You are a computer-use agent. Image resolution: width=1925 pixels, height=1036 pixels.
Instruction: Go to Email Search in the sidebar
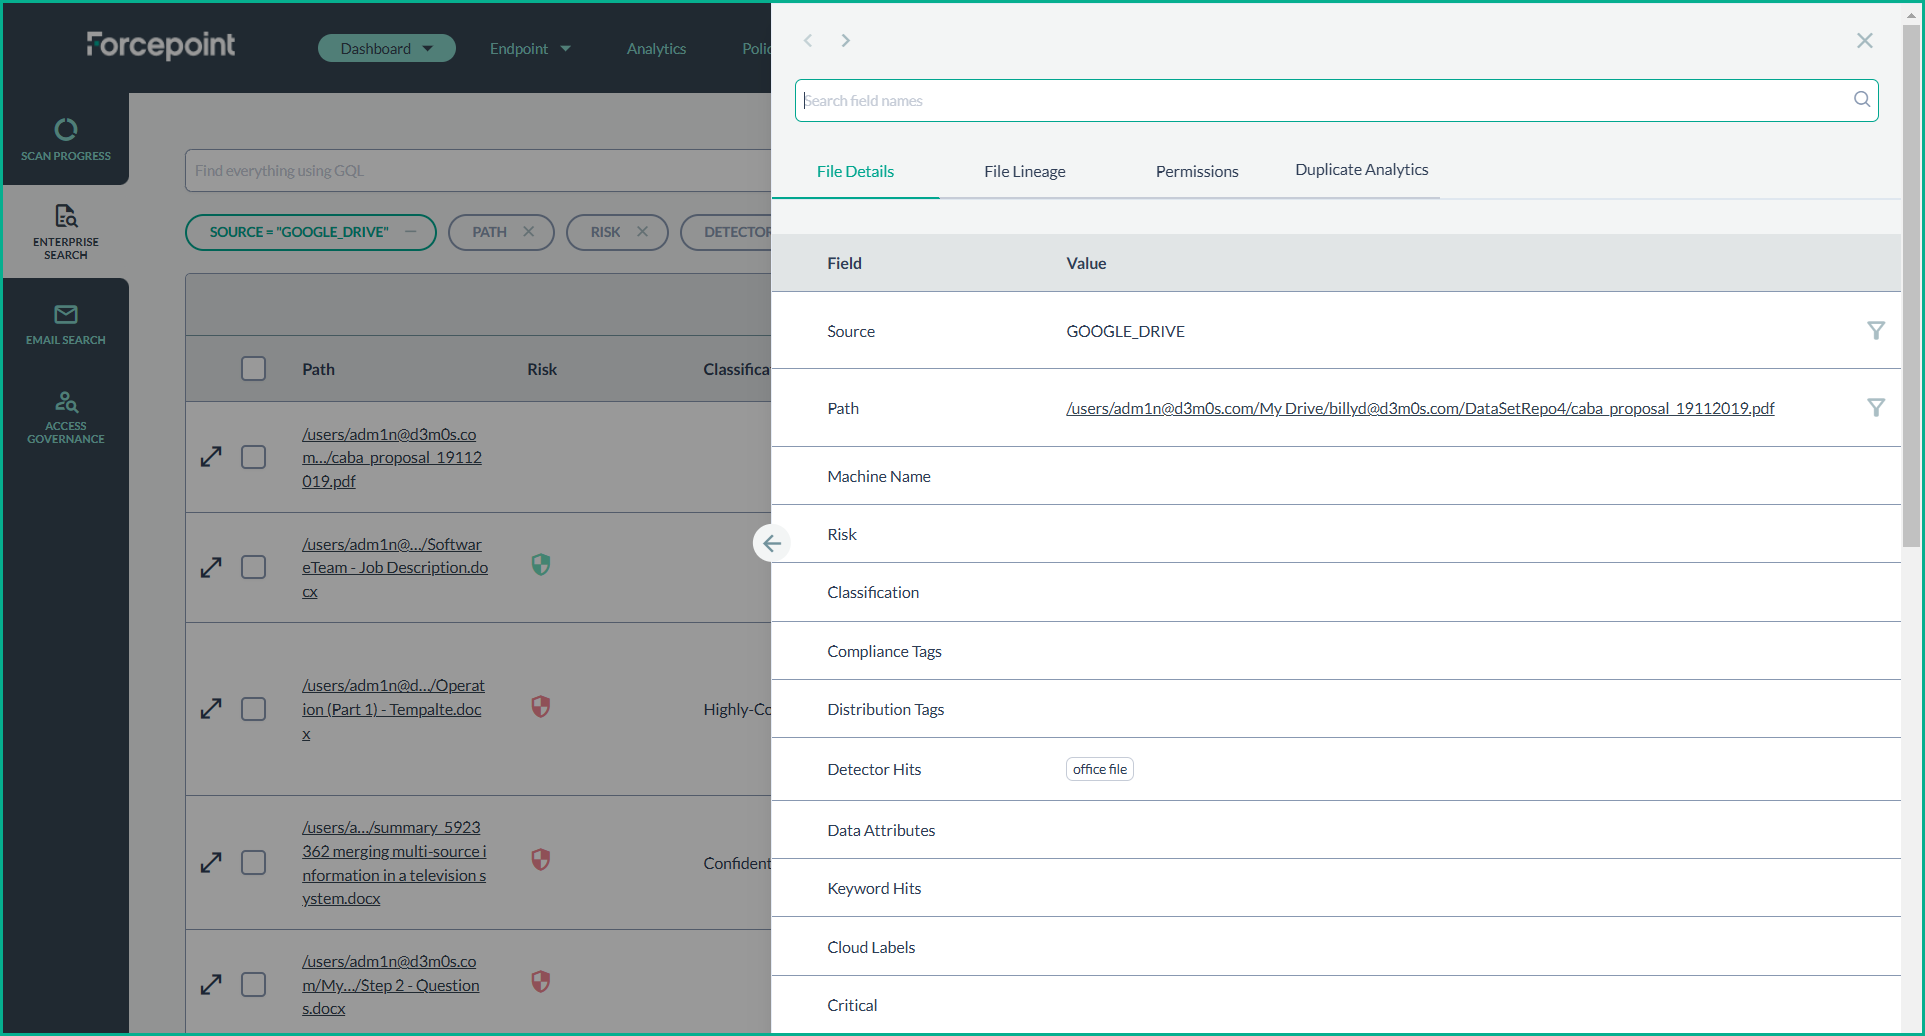coord(66,325)
